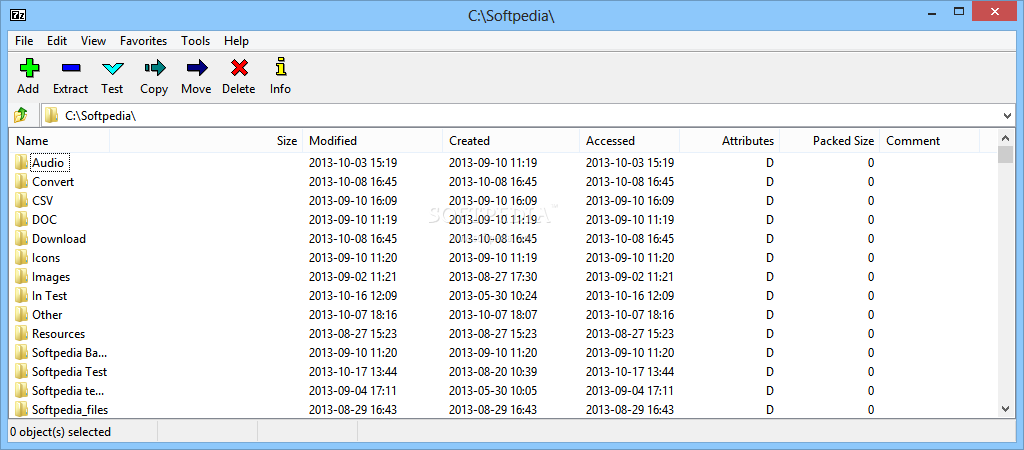Click the '0 object(s) selected' status text

click(x=61, y=432)
